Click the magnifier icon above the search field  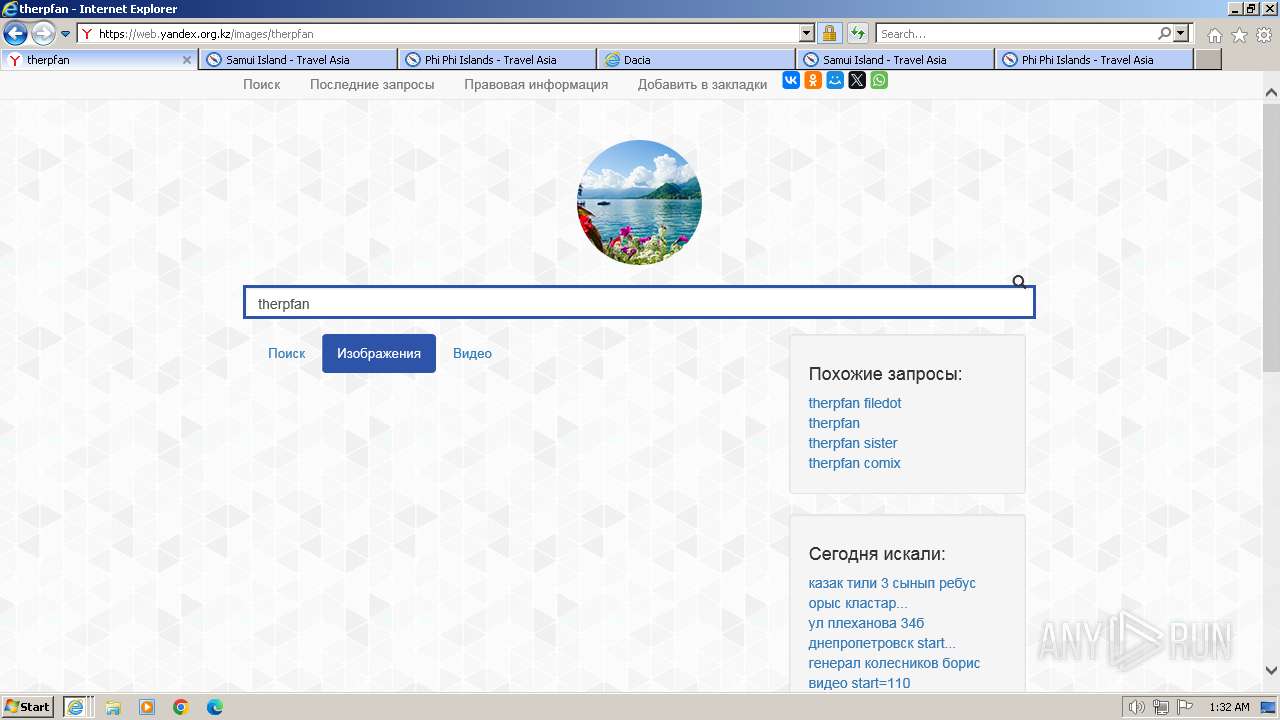coord(1020,283)
